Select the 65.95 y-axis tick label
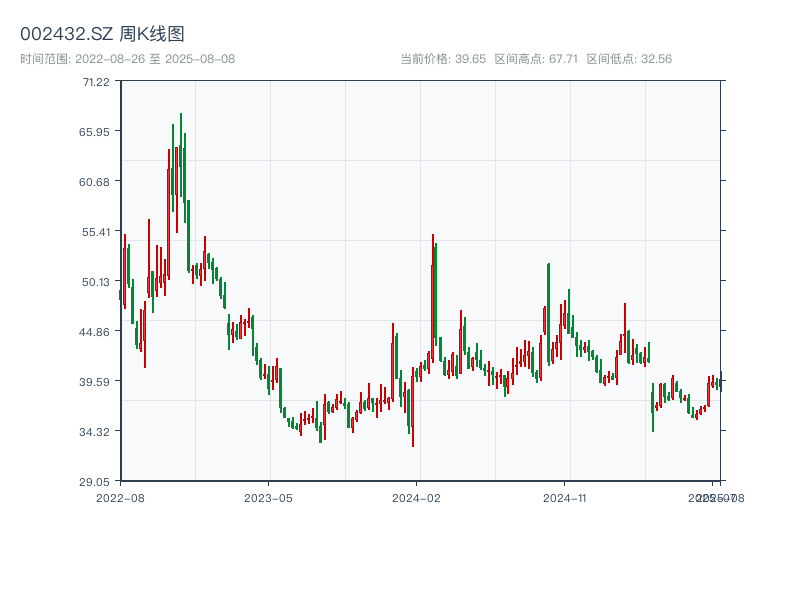The image size is (800, 600). (96, 132)
